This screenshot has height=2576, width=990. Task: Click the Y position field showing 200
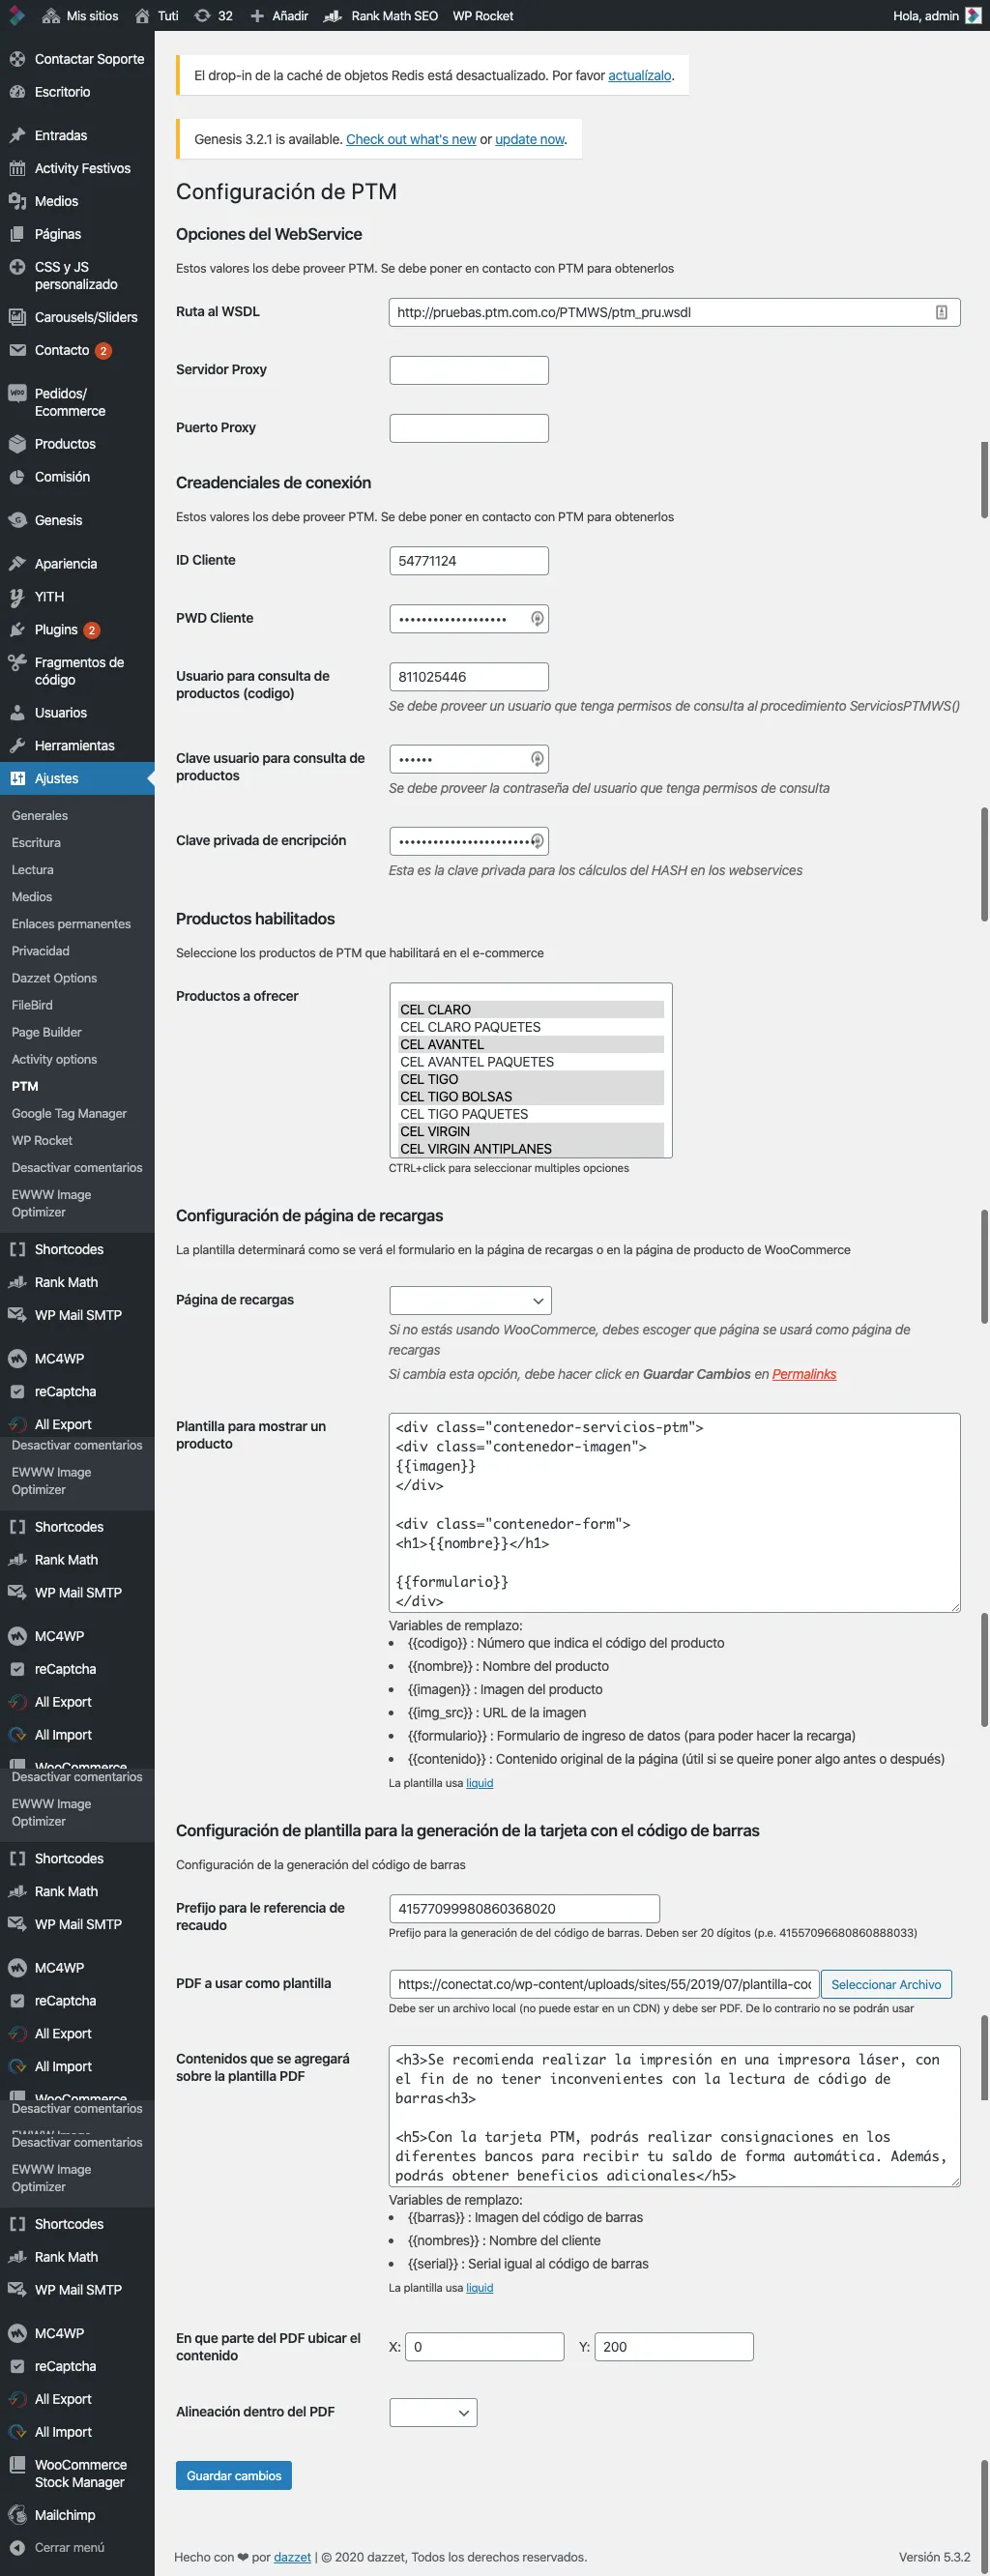[674, 2348]
